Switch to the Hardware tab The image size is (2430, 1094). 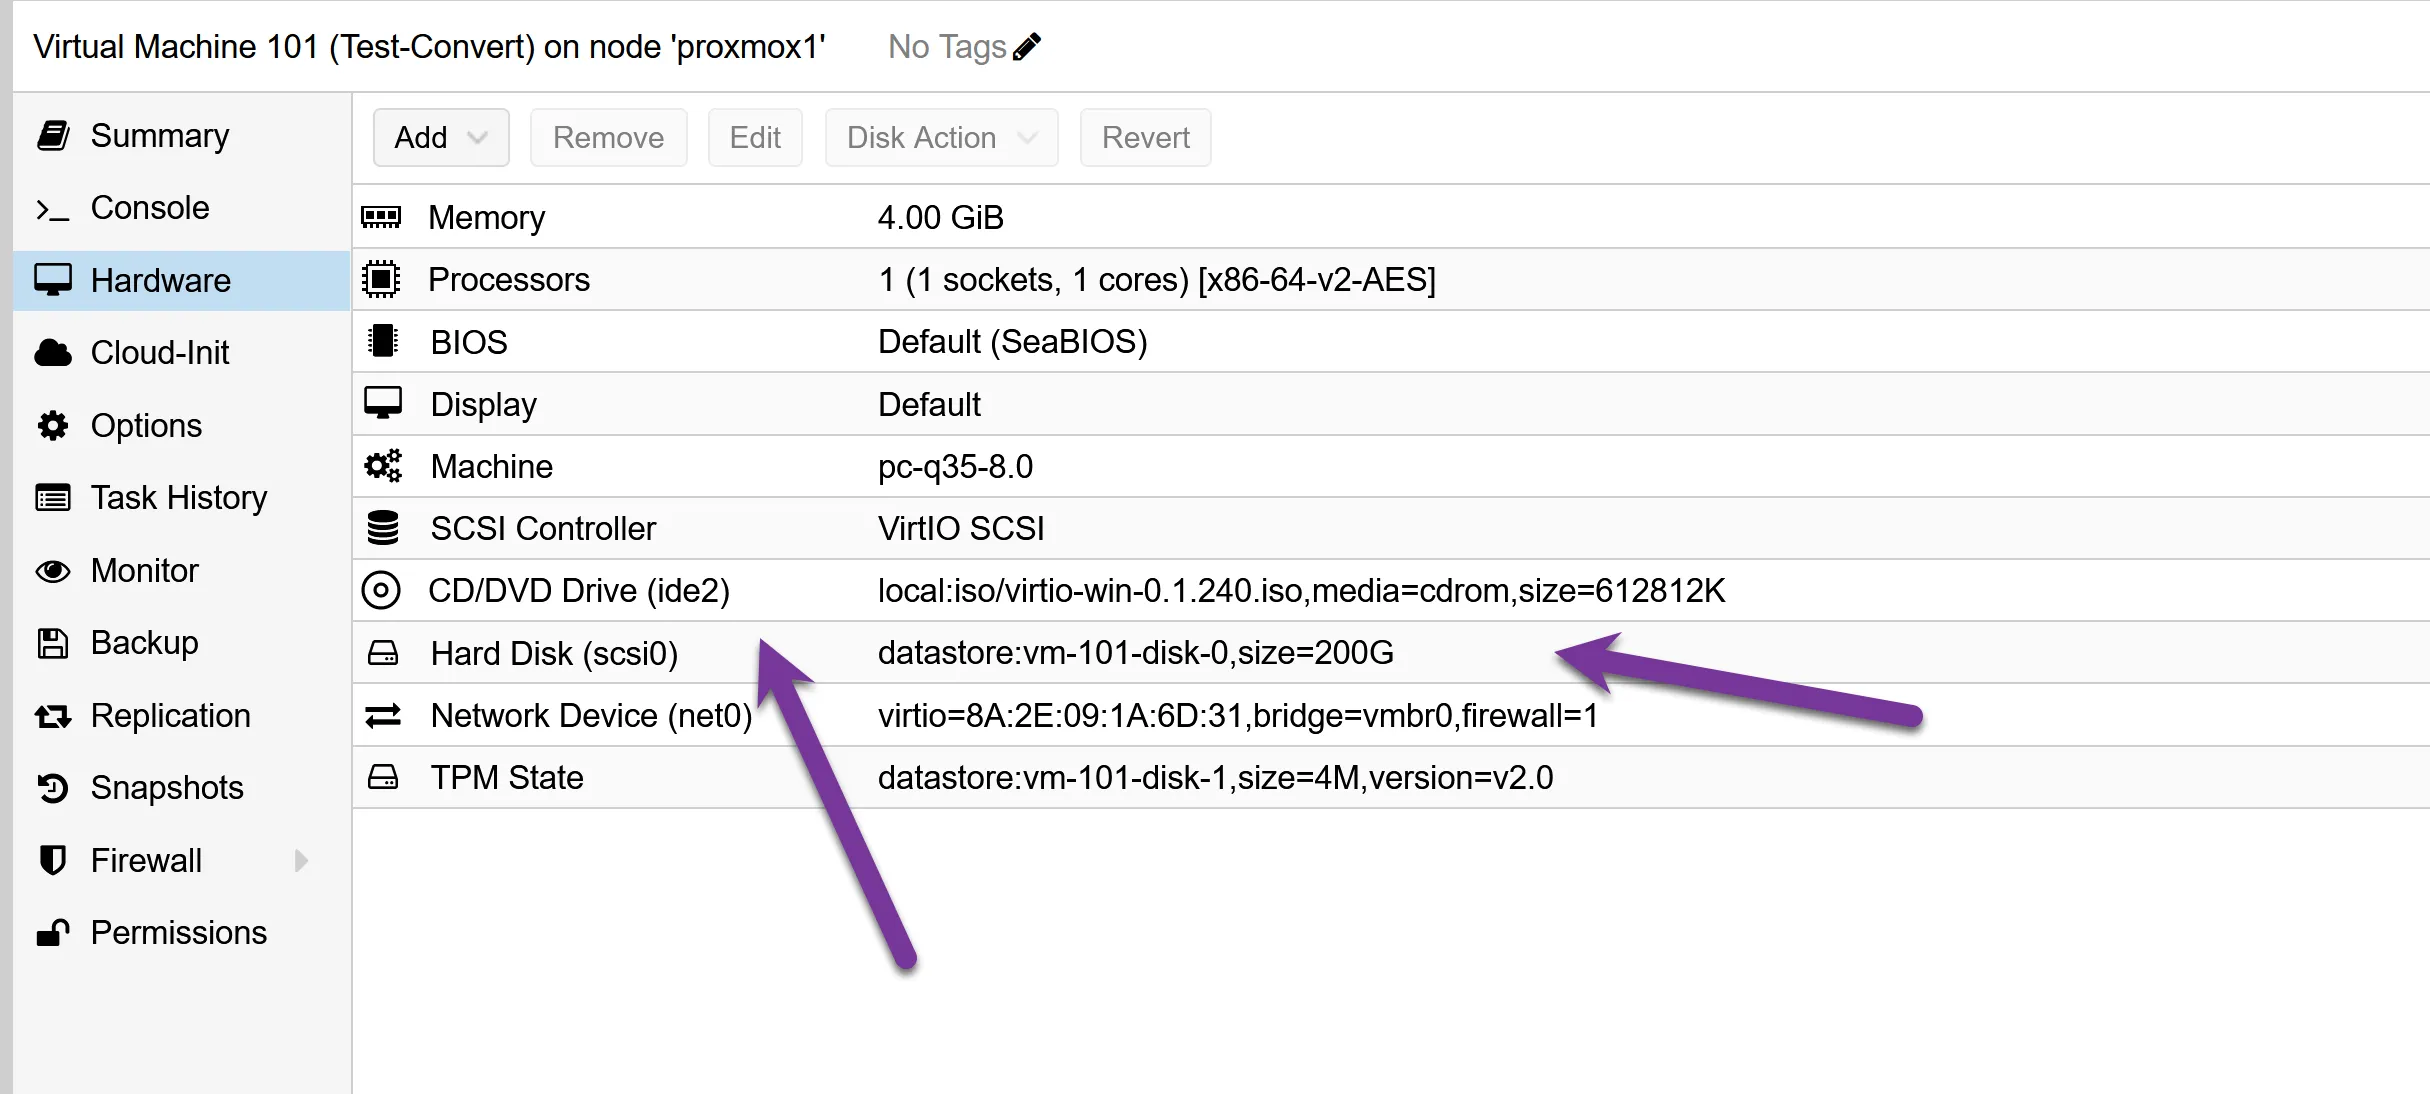[161, 280]
